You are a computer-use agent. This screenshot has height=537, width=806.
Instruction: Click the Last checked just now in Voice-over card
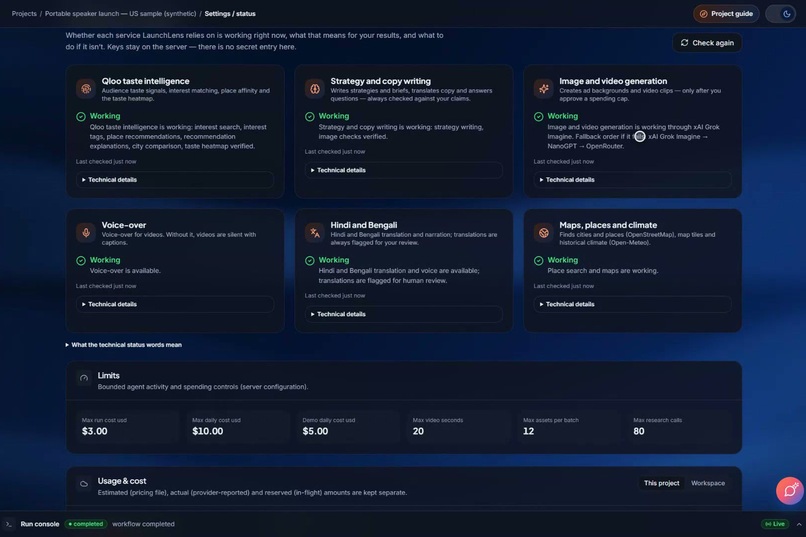pos(106,286)
